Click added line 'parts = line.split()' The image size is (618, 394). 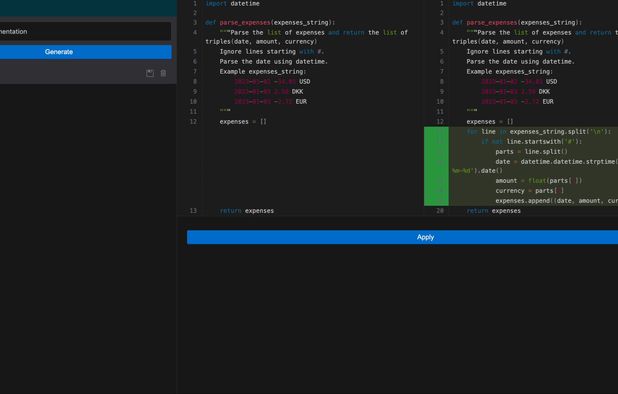click(x=532, y=152)
